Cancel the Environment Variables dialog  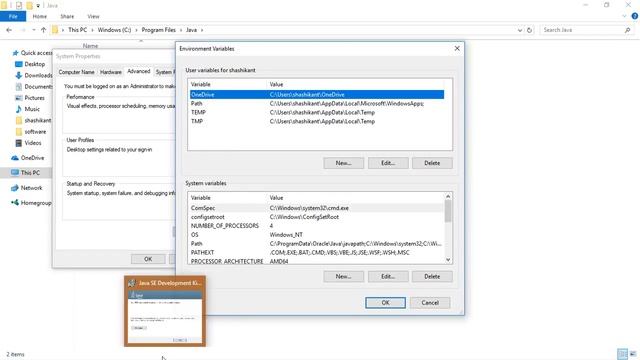coord(430,303)
